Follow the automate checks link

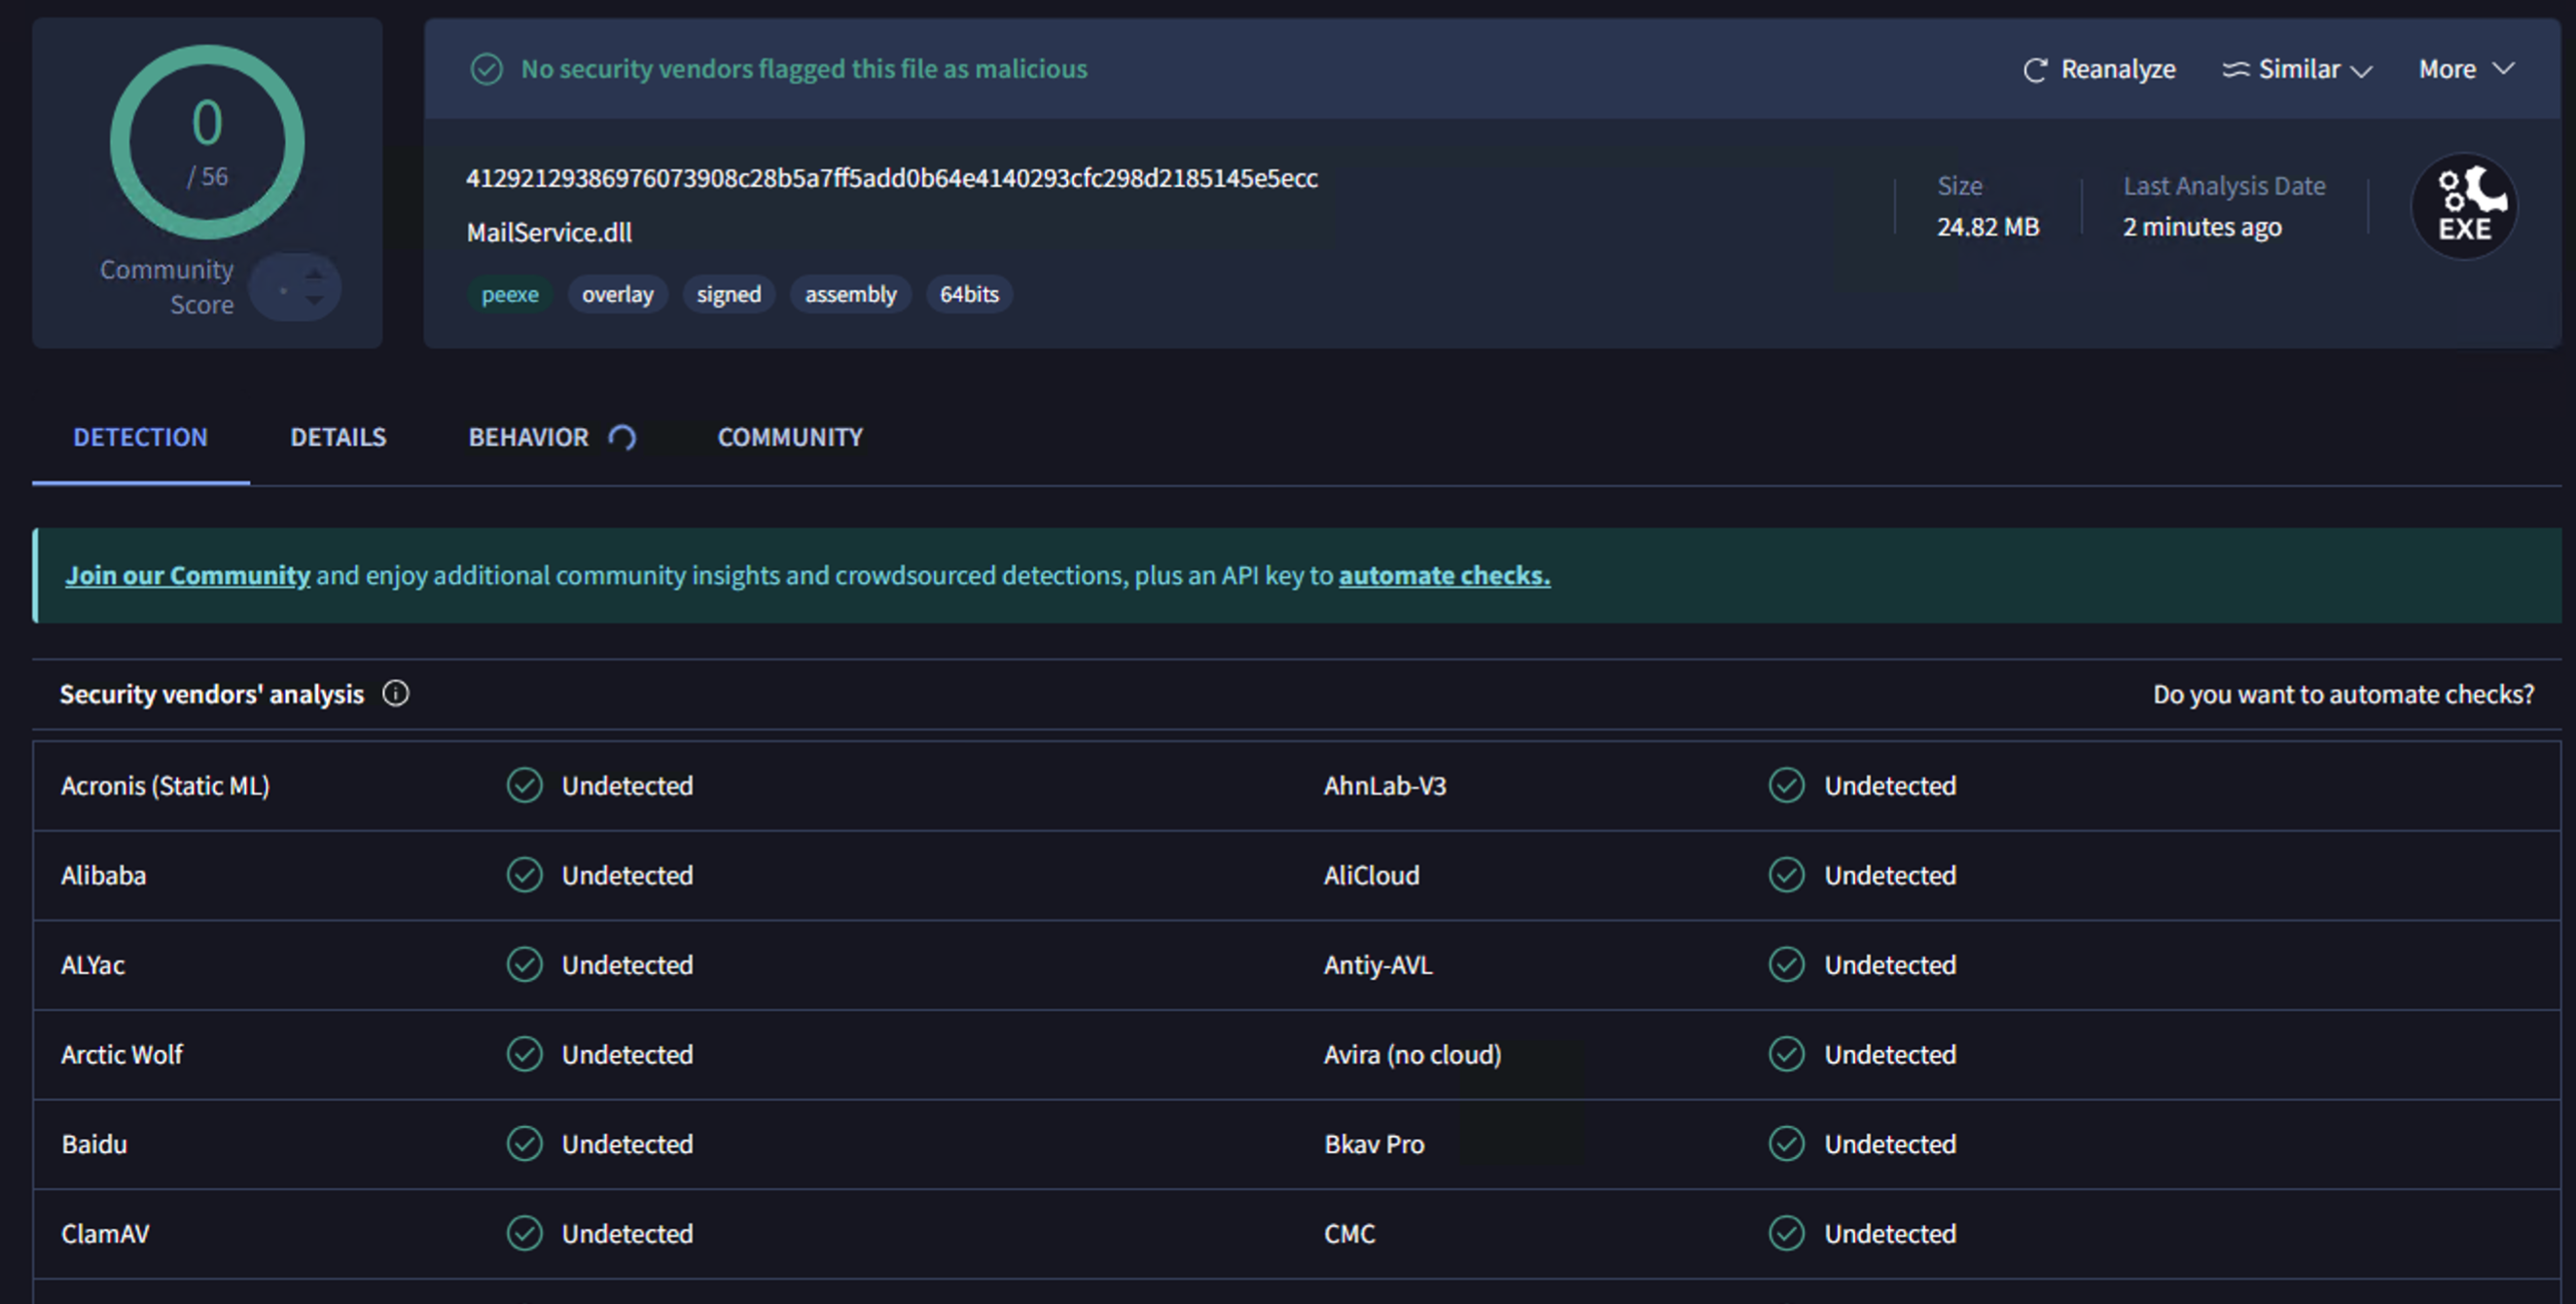click(1443, 575)
